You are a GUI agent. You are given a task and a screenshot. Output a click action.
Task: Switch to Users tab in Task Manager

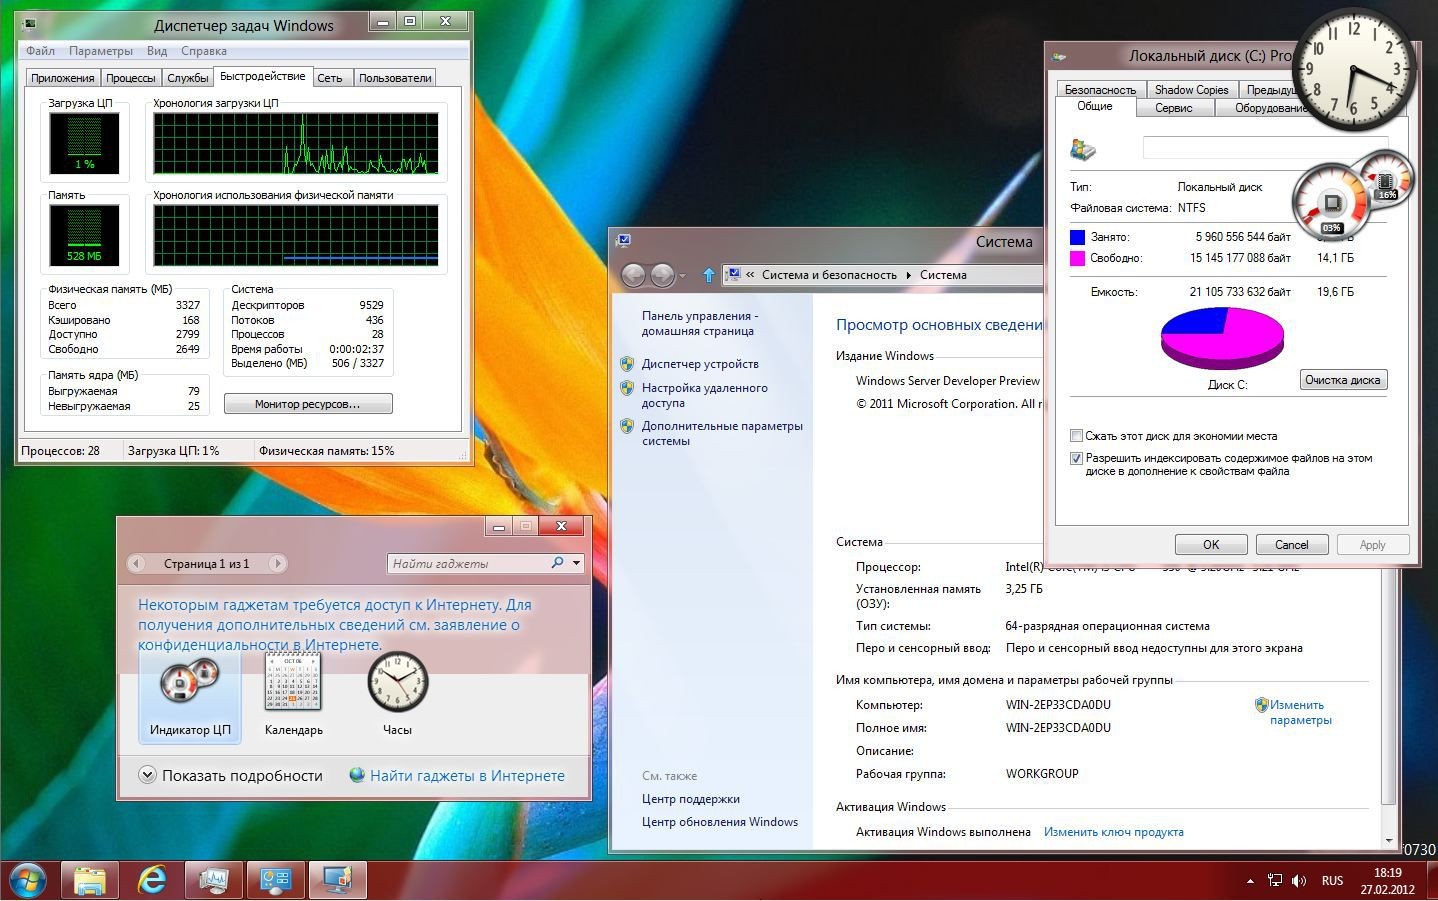[x=395, y=78]
